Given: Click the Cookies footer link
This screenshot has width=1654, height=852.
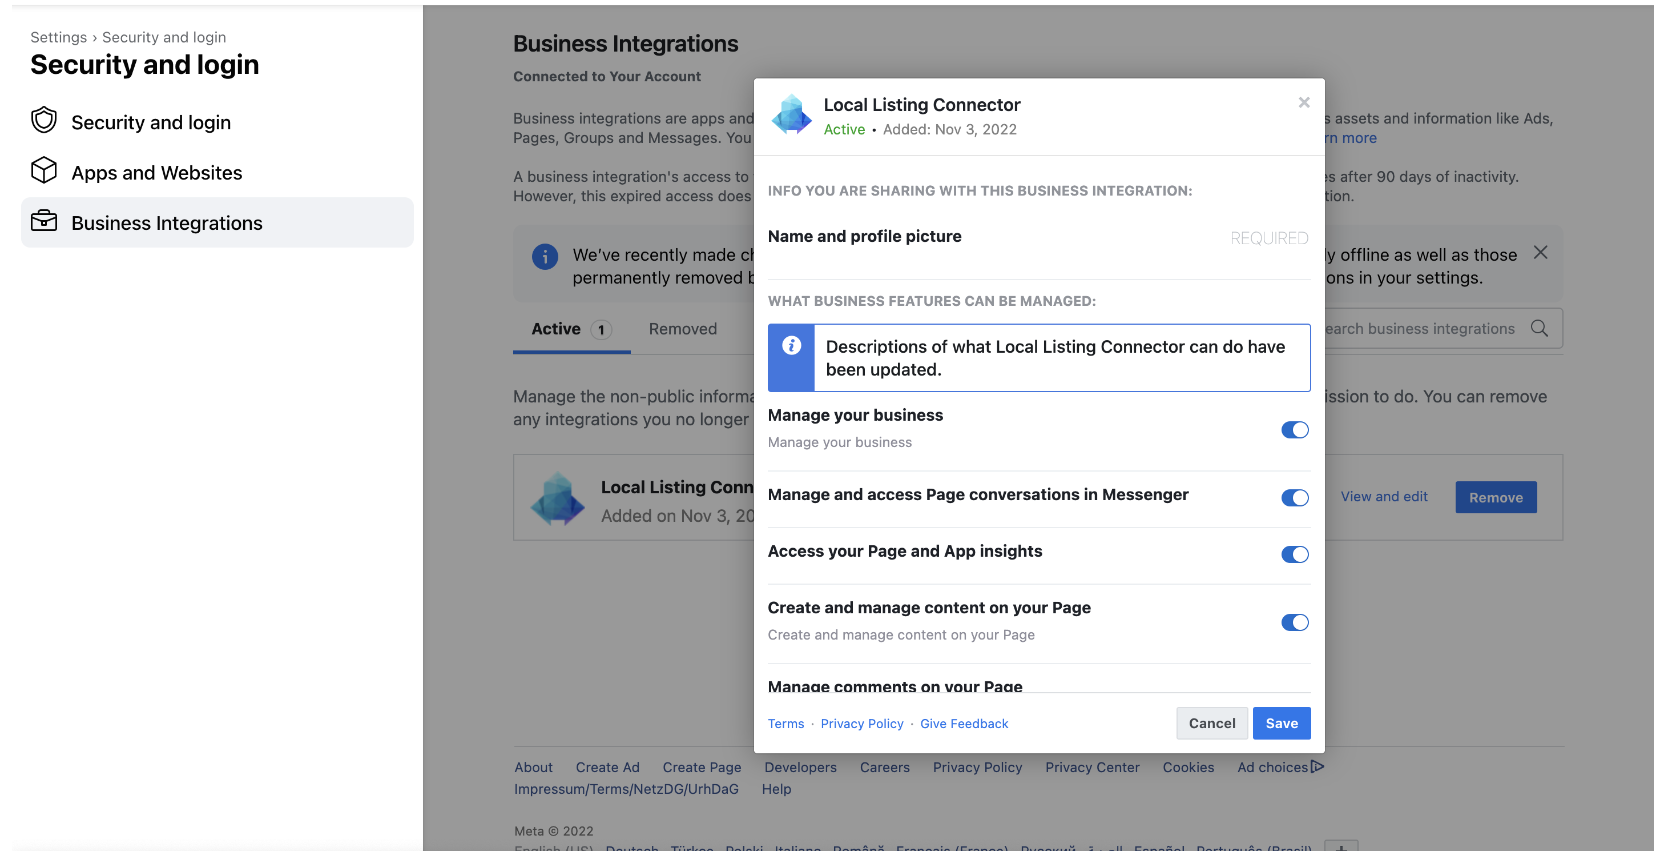Looking at the screenshot, I should [x=1189, y=768].
